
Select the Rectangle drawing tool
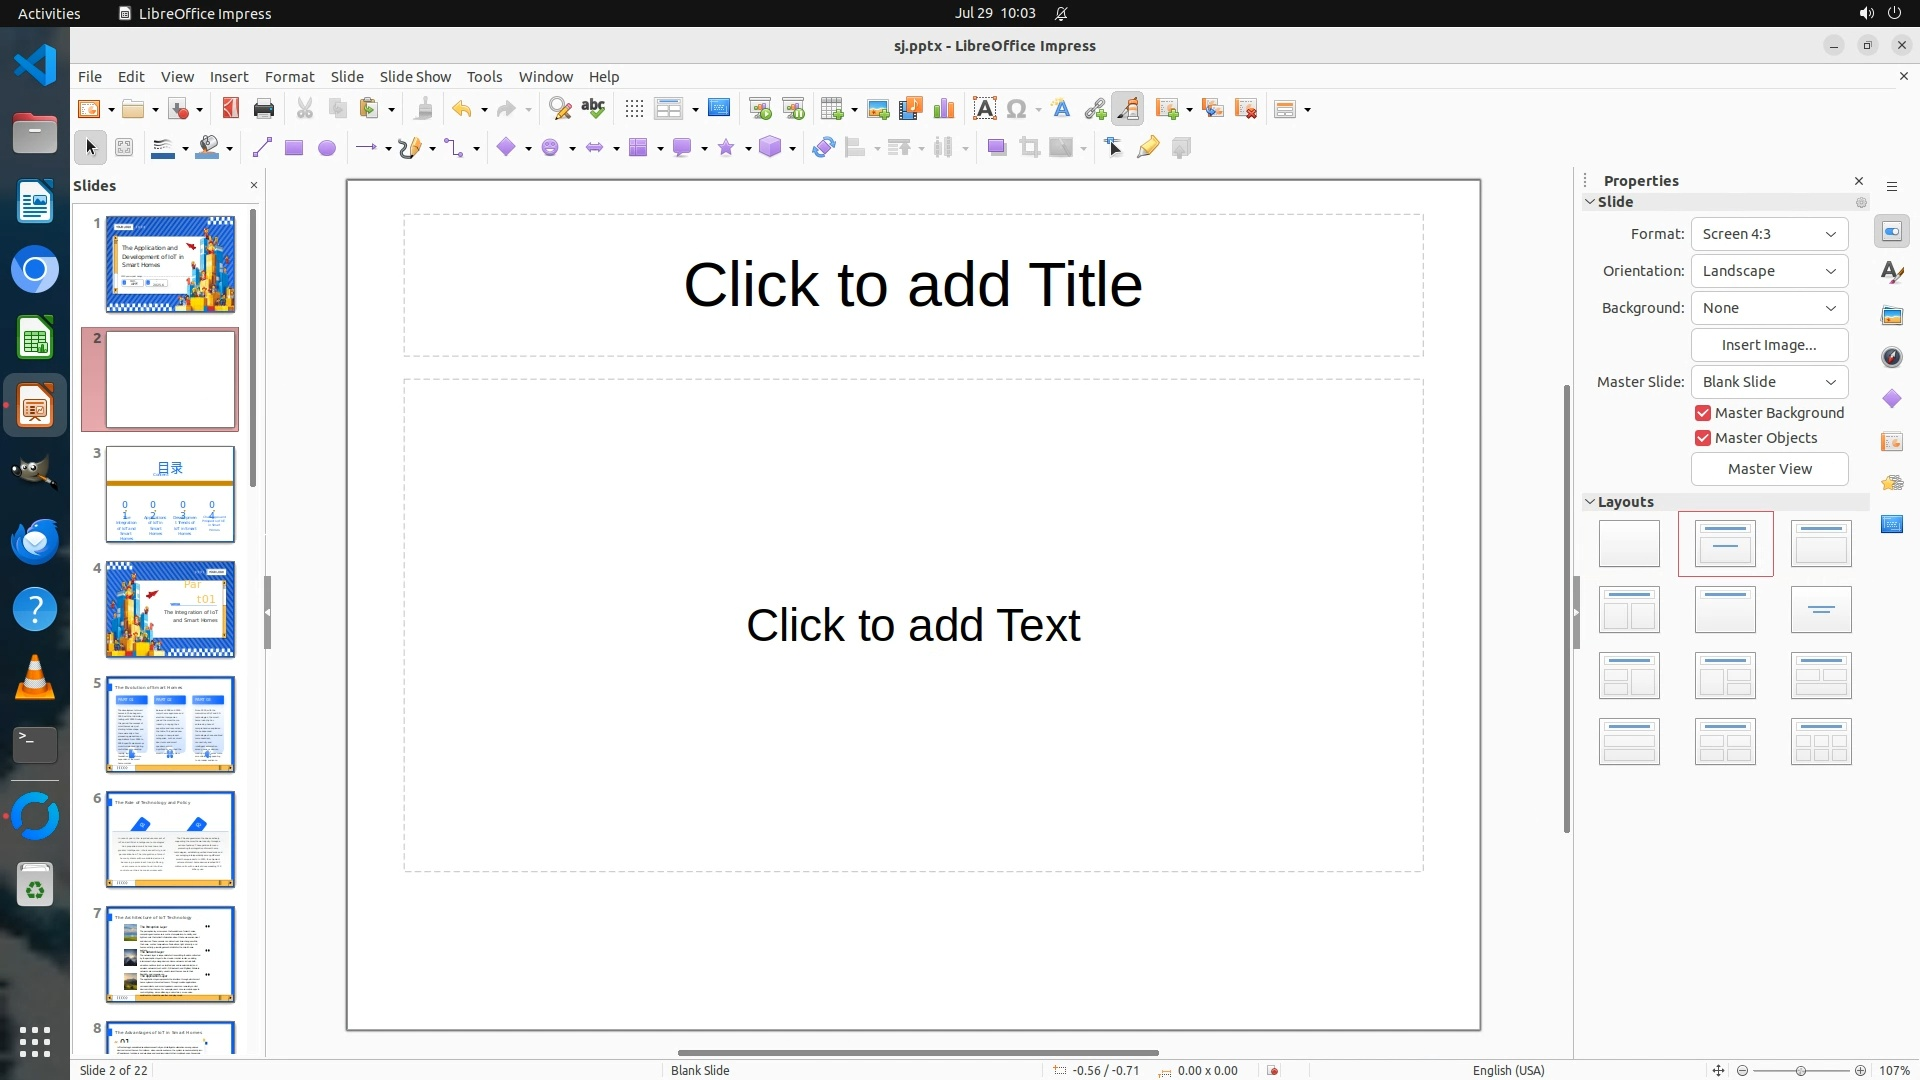coord(294,148)
